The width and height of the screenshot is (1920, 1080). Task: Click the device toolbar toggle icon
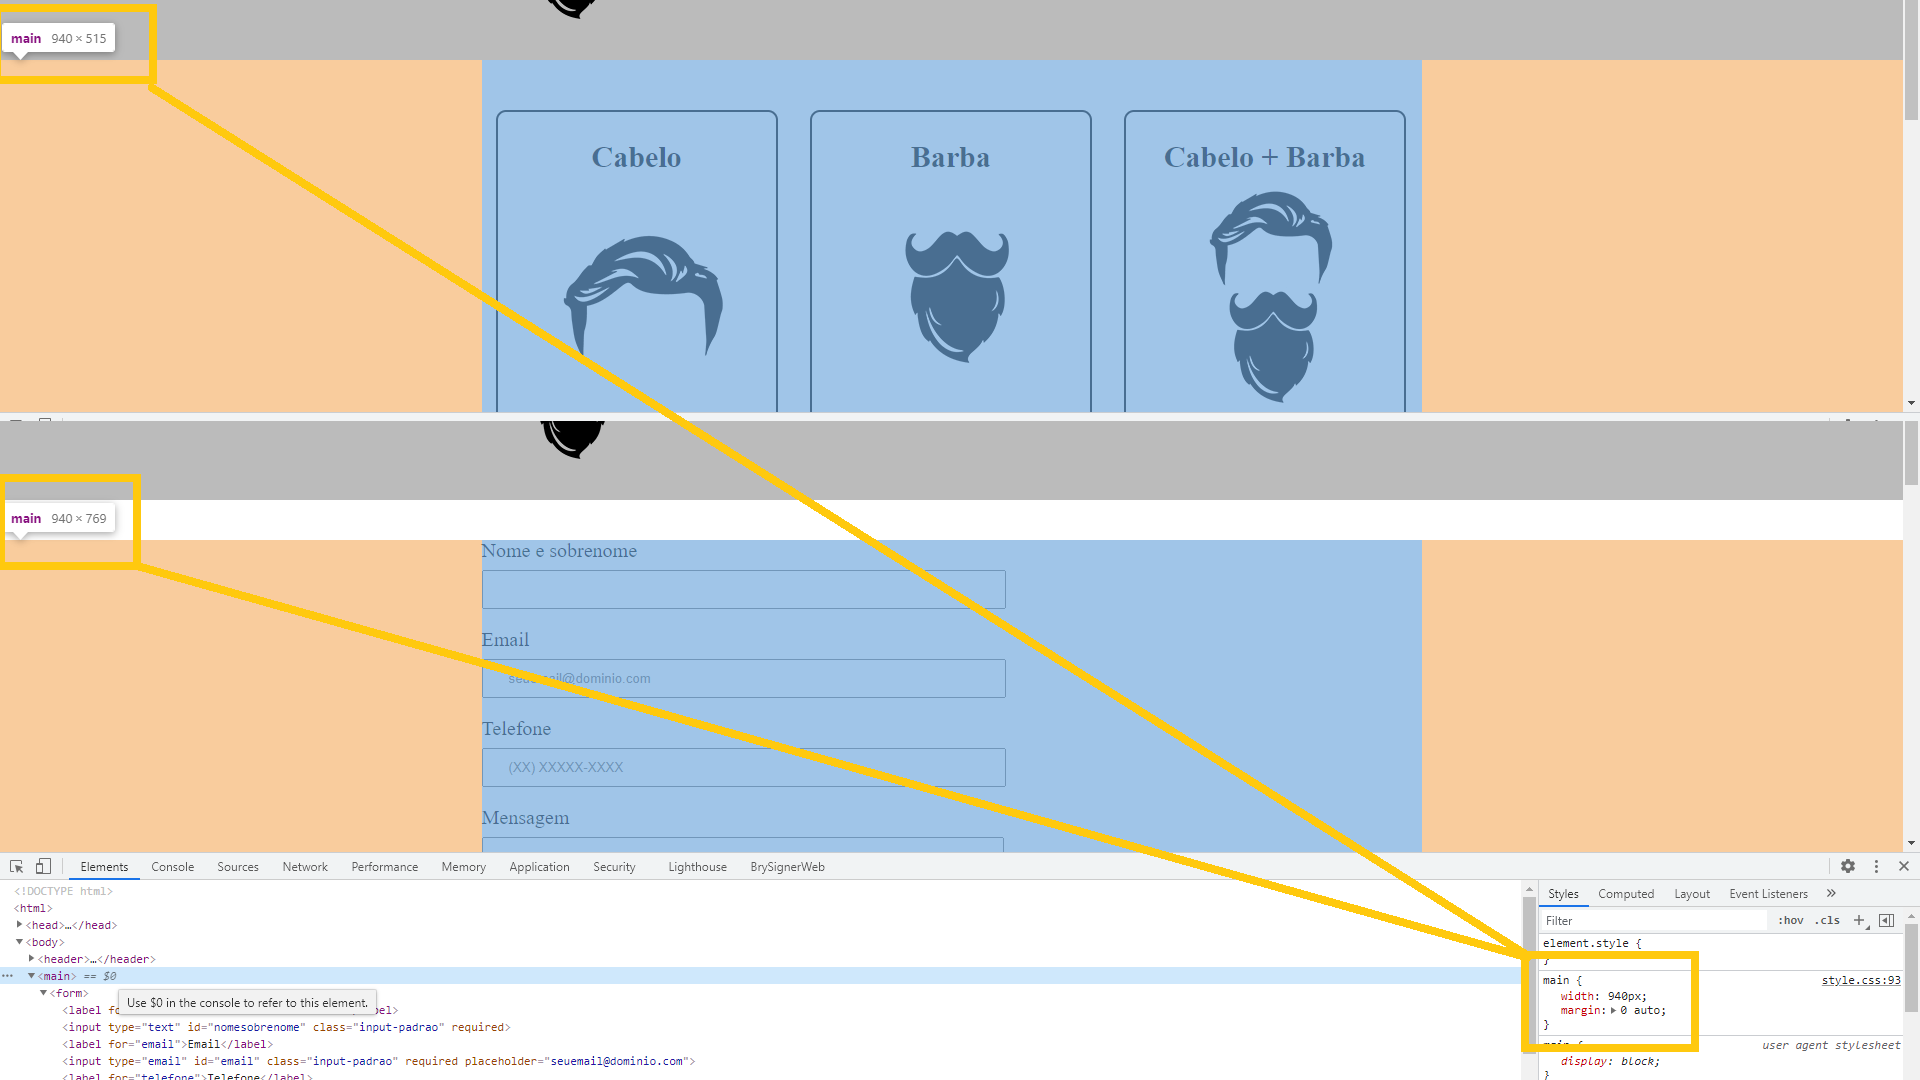[44, 866]
